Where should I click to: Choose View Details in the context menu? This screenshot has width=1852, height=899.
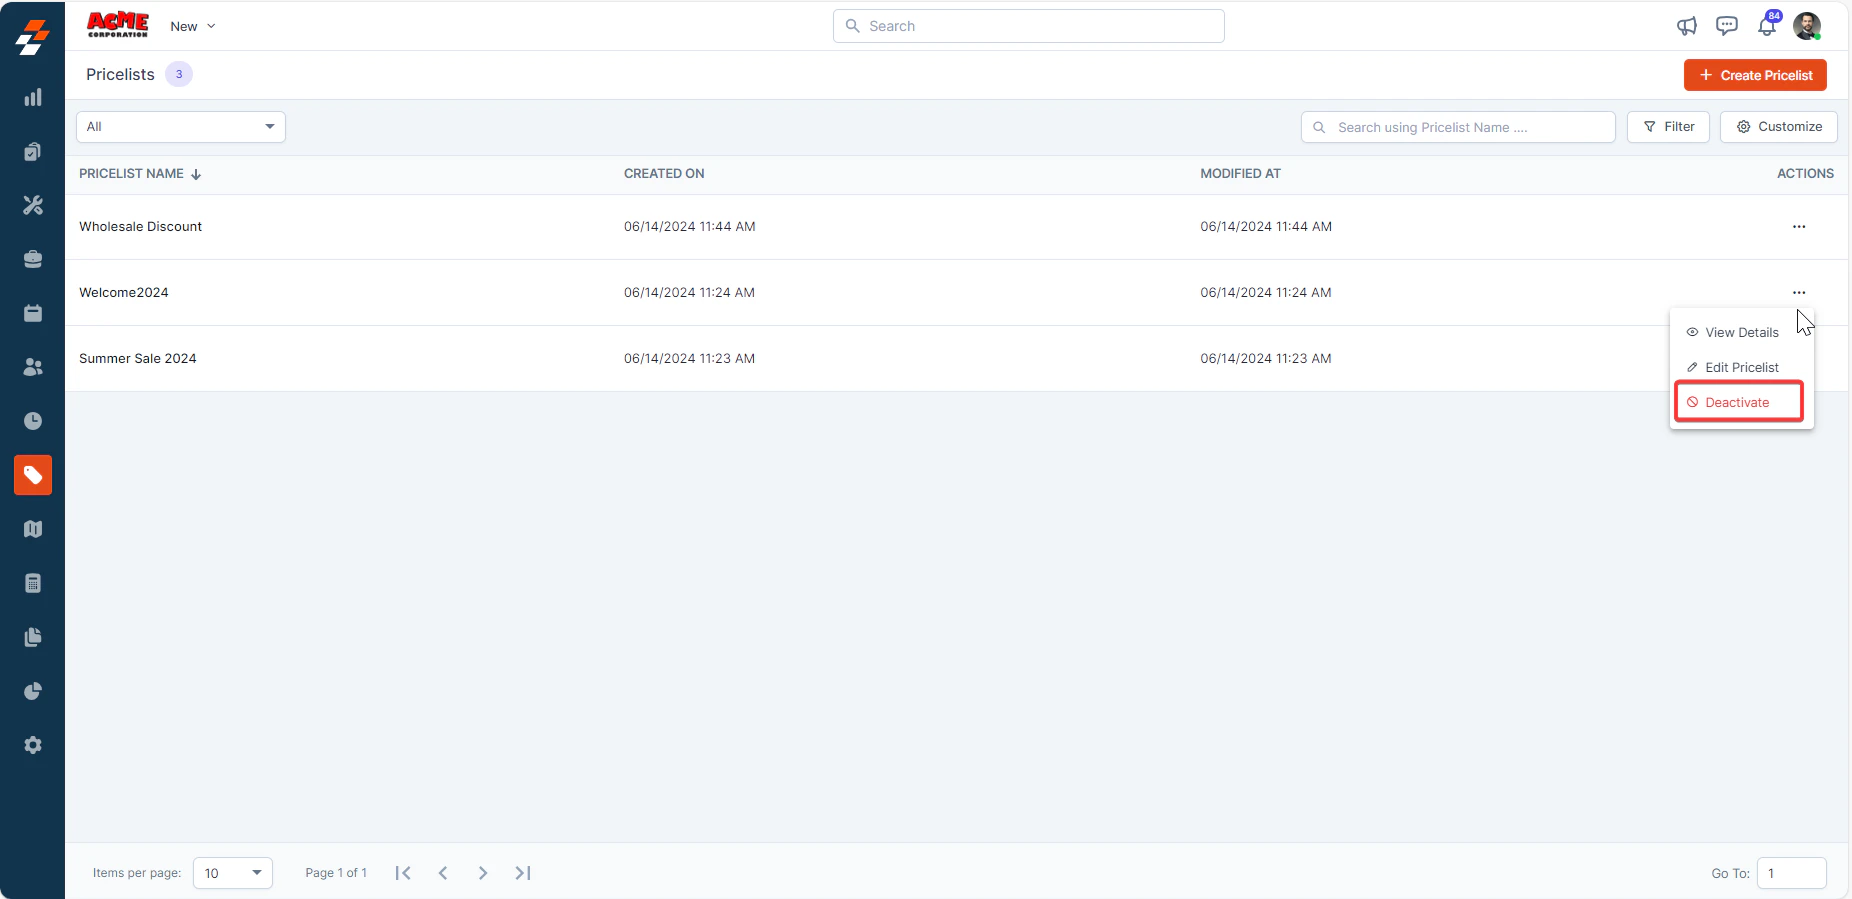point(1741,332)
